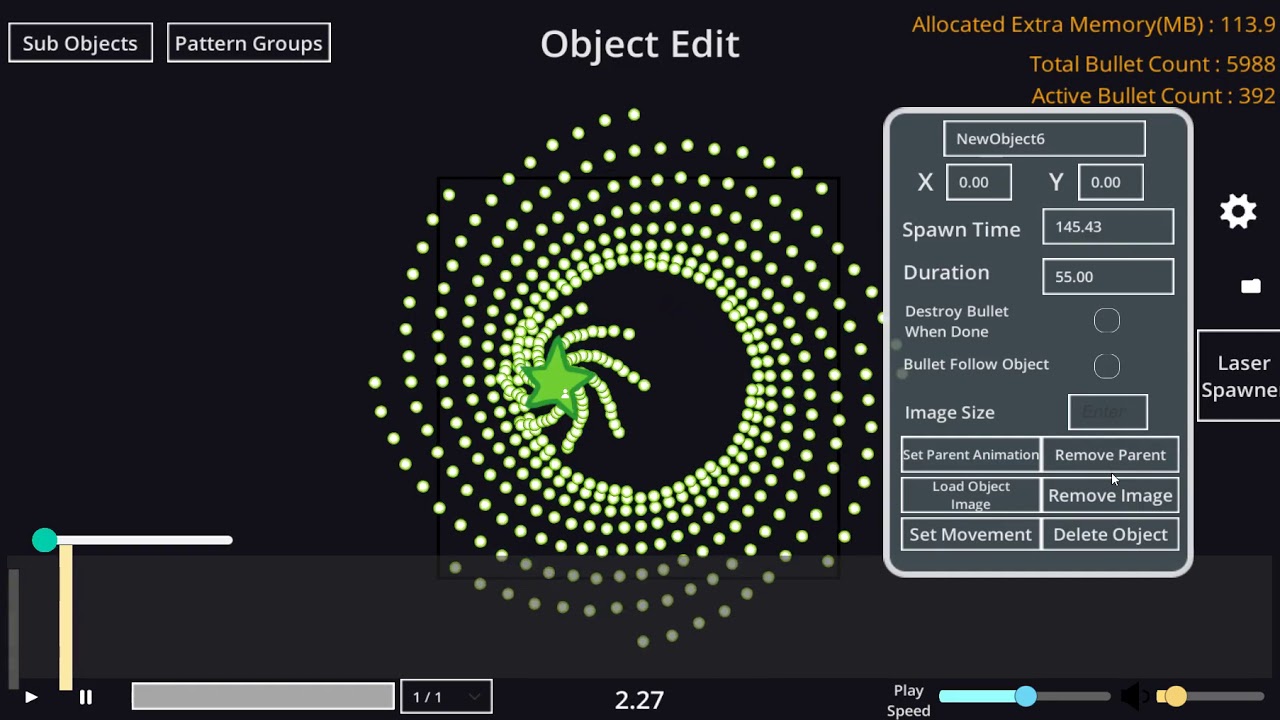Click the Image Size input field
Screen dimensions: 1280x720
(x=1108, y=412)
